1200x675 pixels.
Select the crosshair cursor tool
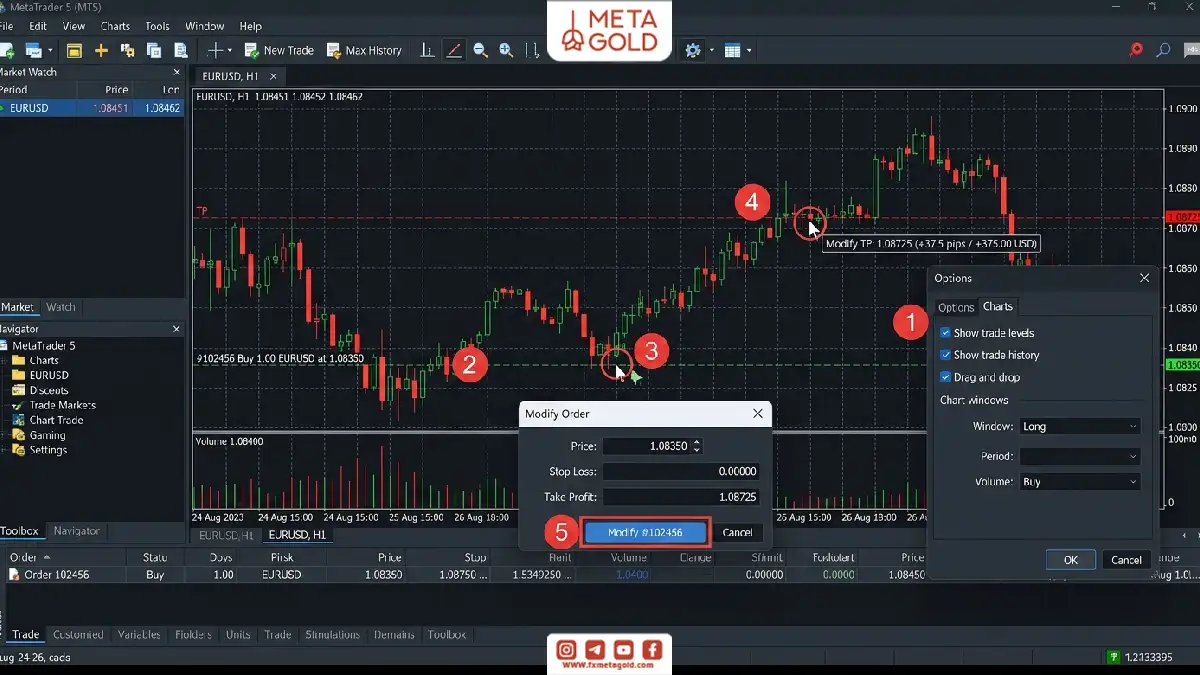[x=215, y=50]
